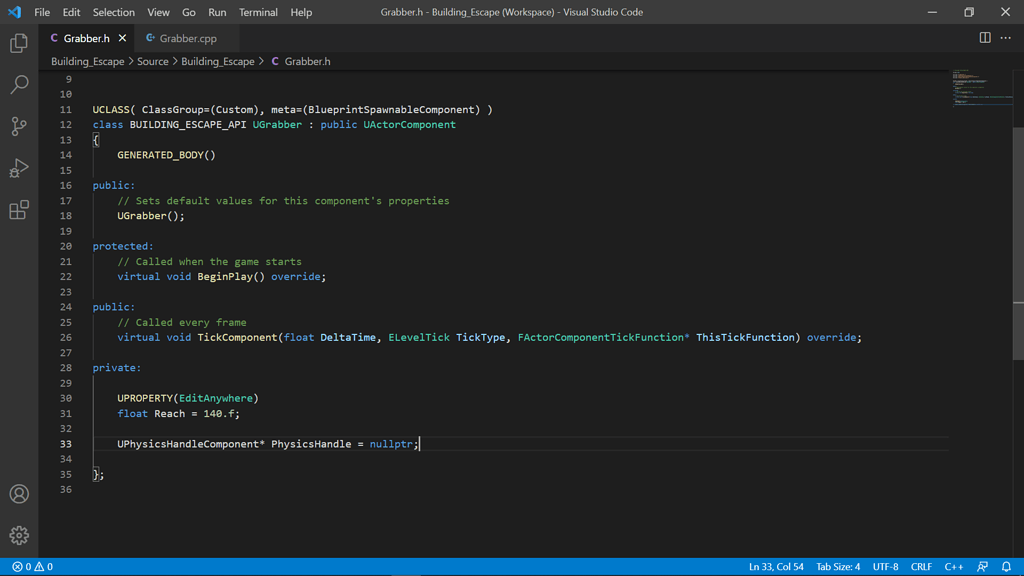Open the Extensions icon
The height and width of the screenshot is (576, 1024).
coord(18,210)
